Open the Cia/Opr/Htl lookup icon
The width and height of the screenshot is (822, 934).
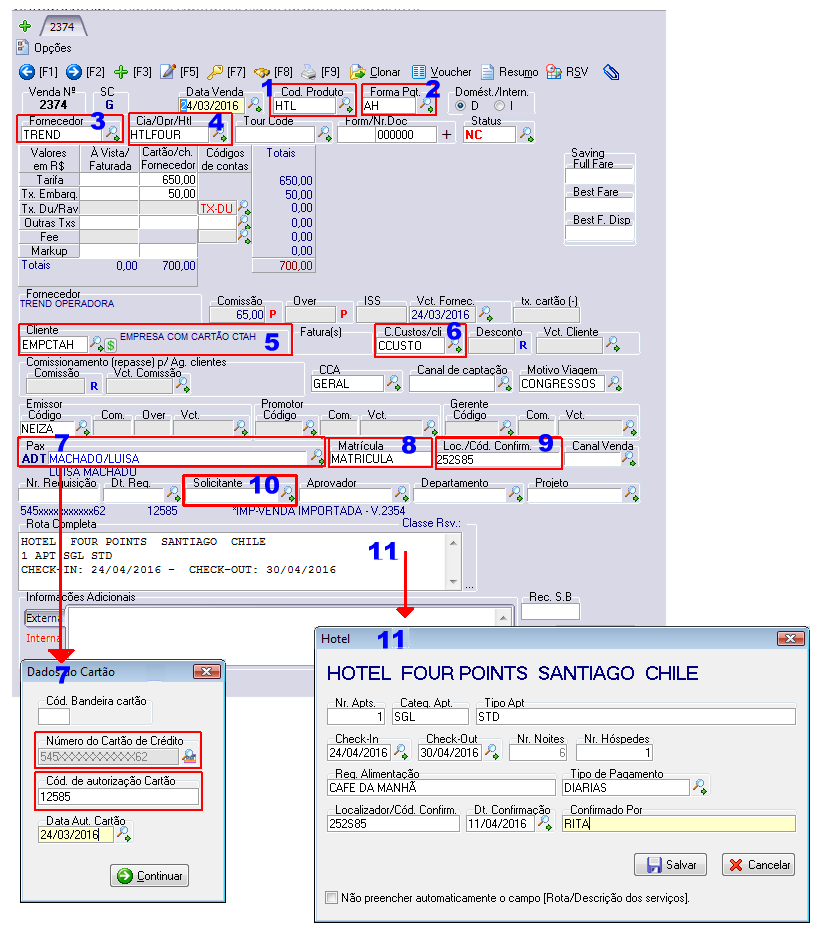[x=219, y=133]
